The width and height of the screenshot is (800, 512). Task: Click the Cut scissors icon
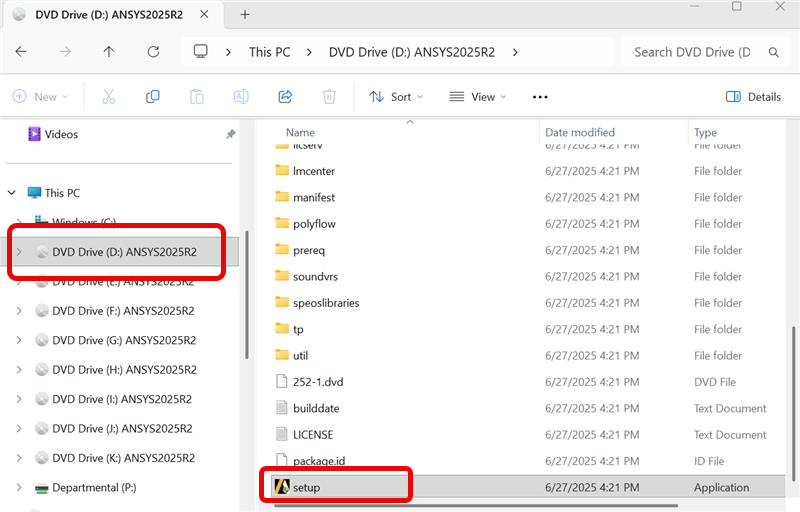[109, 97]
